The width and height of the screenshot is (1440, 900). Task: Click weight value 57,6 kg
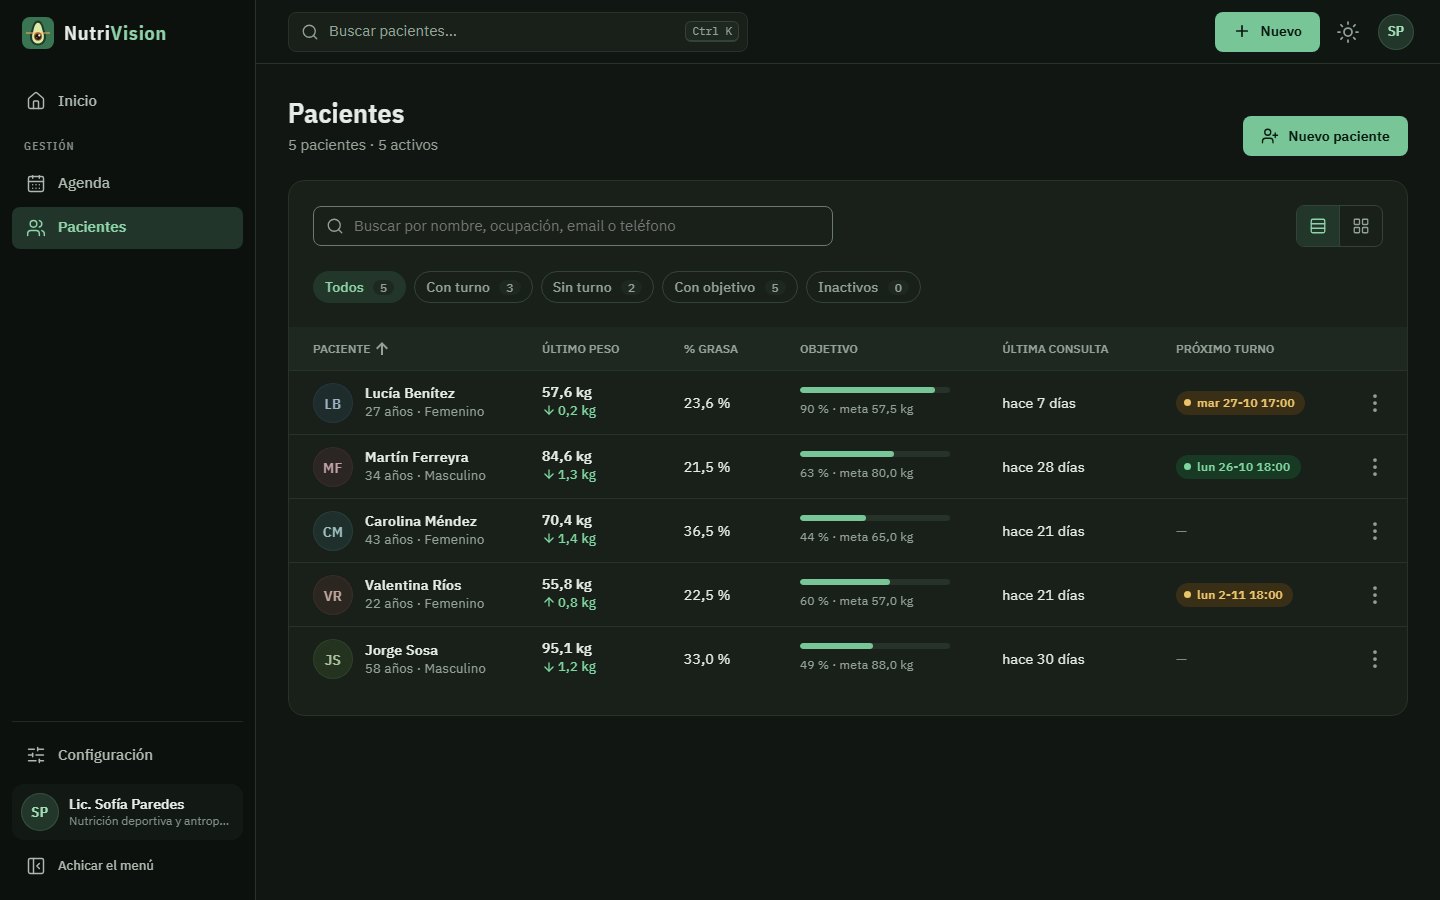567,393
